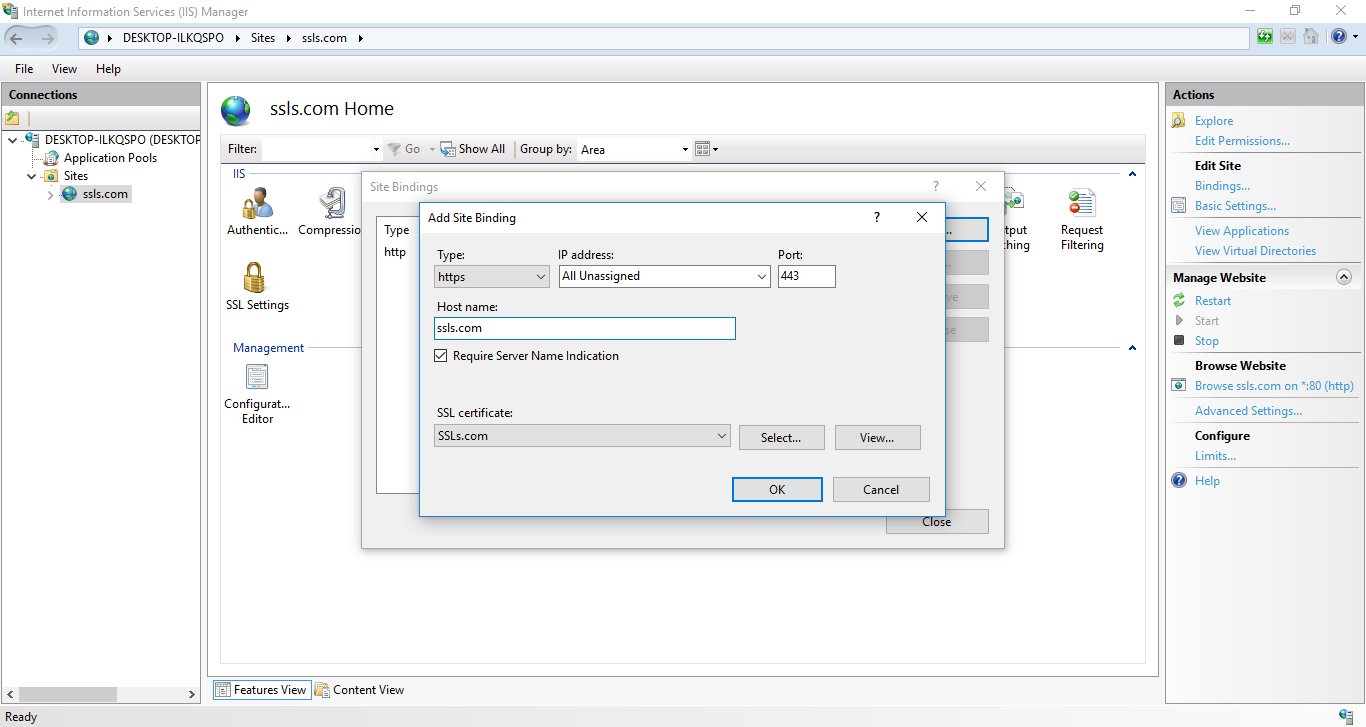Select the http row in Site Bindings

point(395,252)
